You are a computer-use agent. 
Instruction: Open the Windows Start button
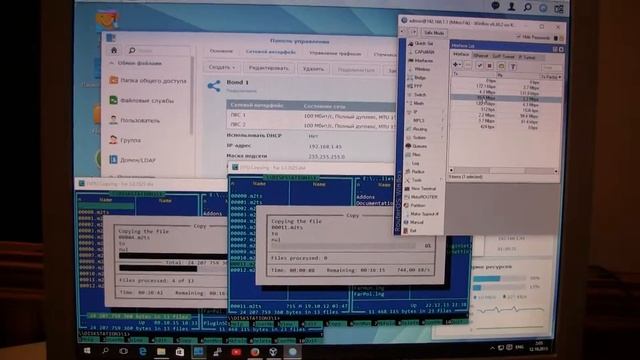click(x=87, y=351)
